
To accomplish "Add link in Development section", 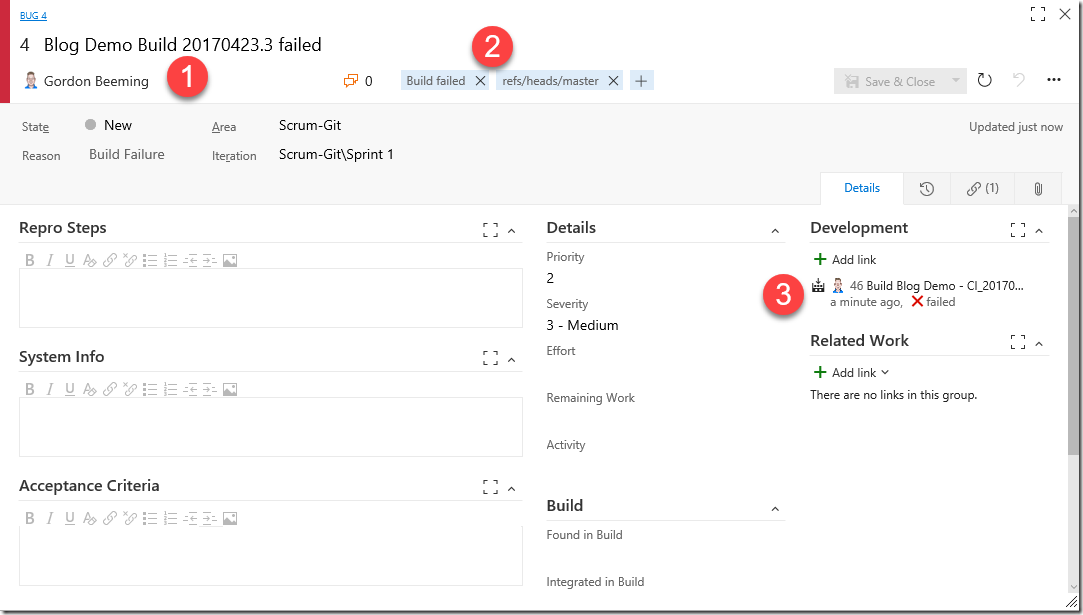I will tap(845, 259).
